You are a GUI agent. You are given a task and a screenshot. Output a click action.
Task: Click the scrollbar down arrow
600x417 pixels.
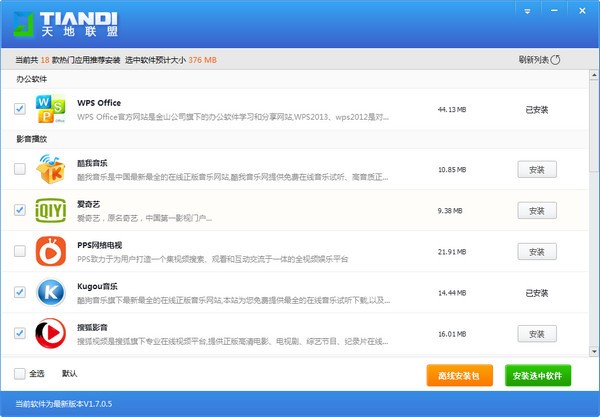click(x=594, y=351)
